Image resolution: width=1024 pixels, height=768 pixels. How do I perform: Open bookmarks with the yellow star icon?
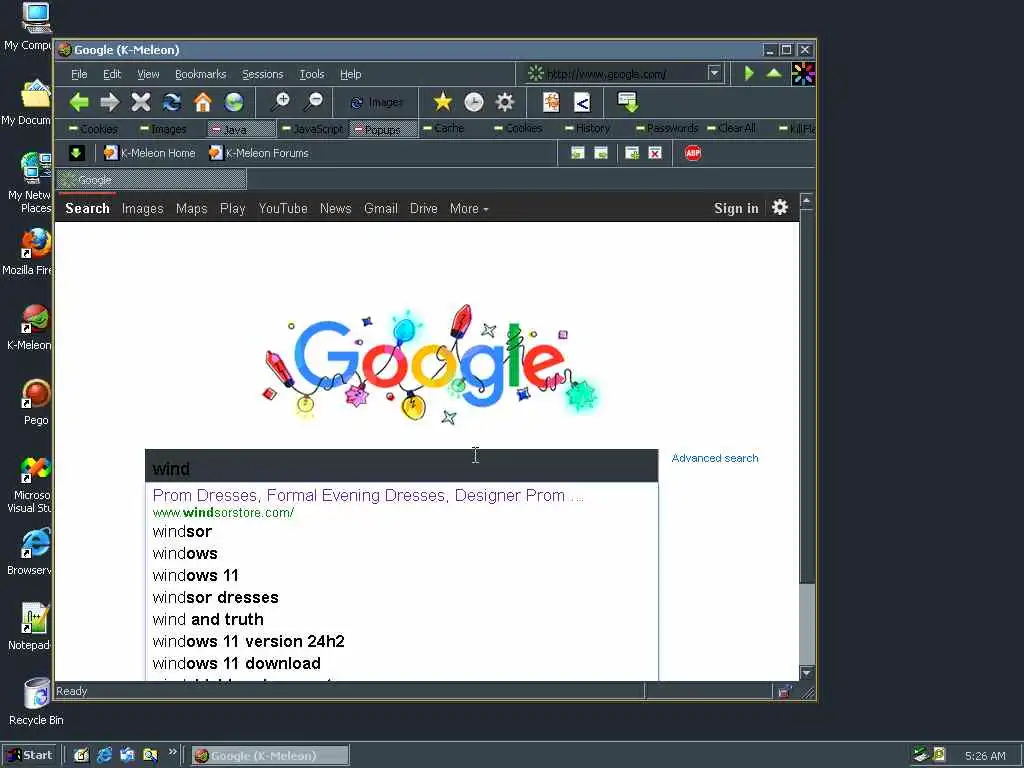click(443, 102)
